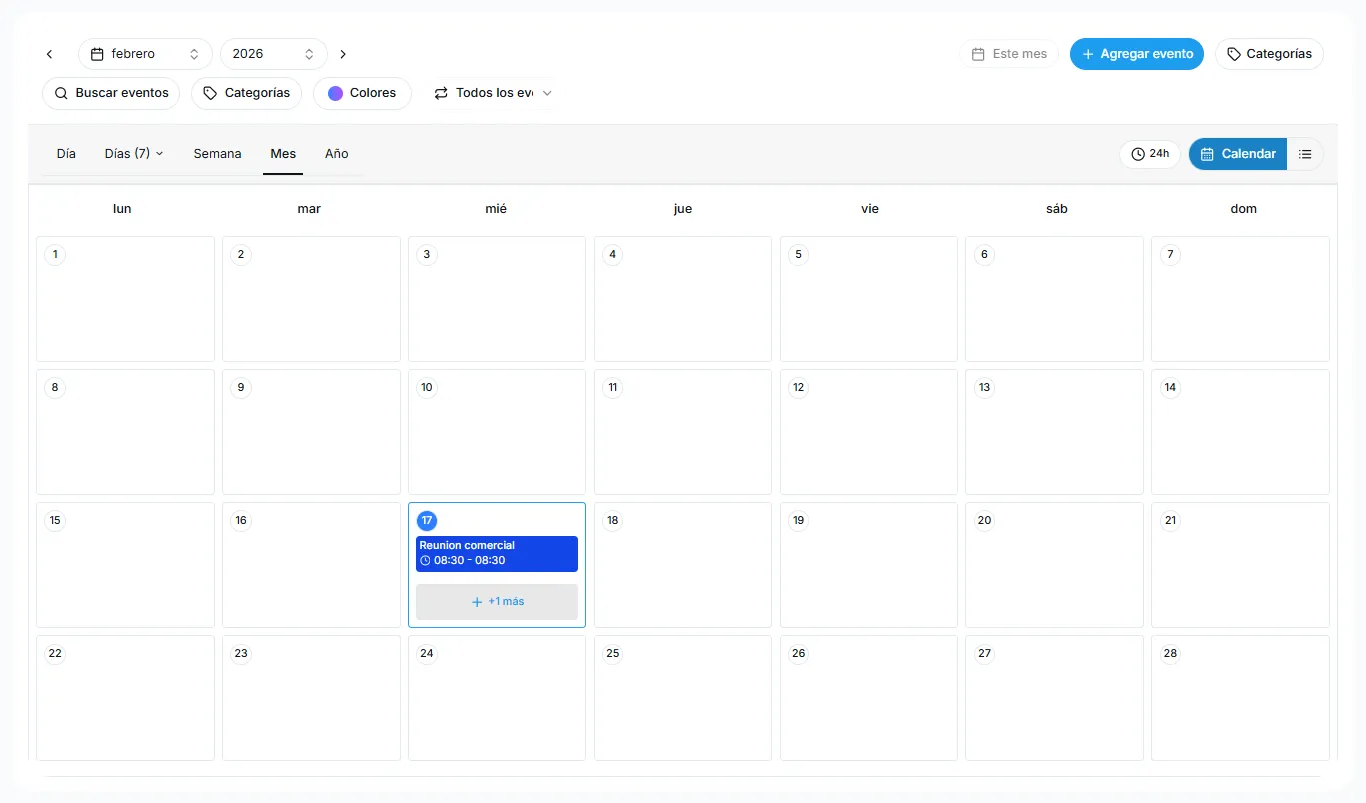Expand the Todos los eventos filter
Screen dimensions: 1366x803
pyautogui.click(x=493, y=93)
